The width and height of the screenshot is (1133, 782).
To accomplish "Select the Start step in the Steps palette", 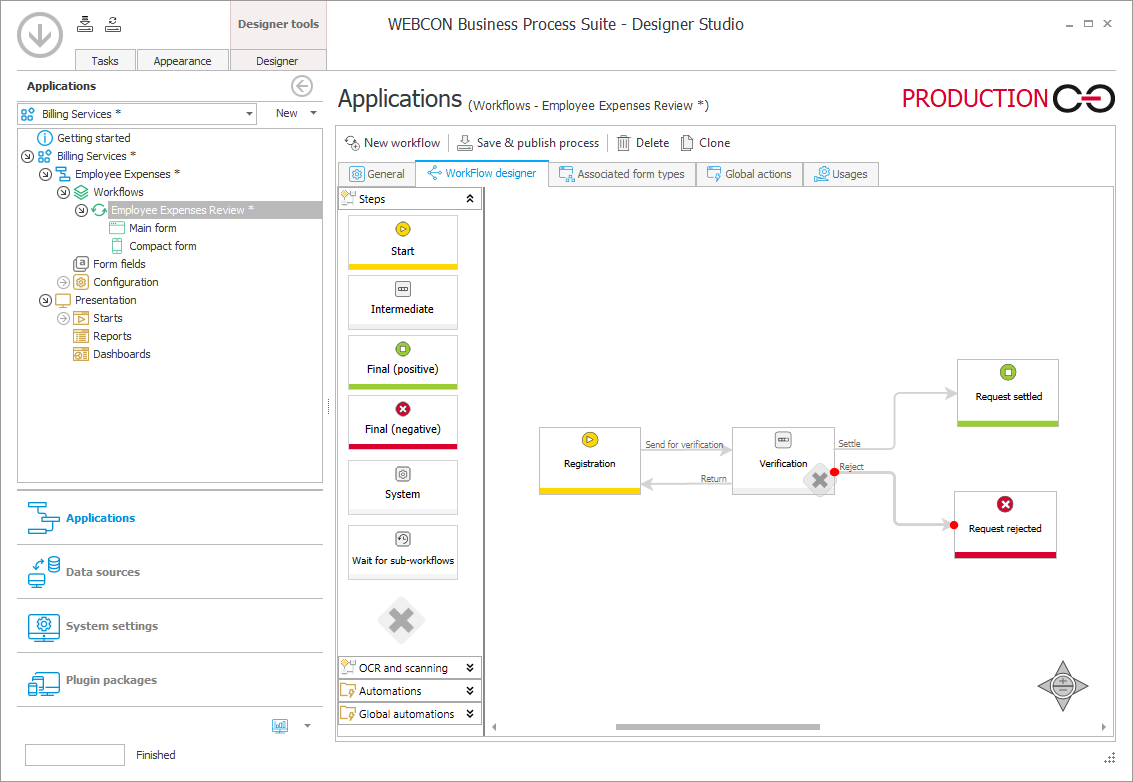I will tap(402, 242).
